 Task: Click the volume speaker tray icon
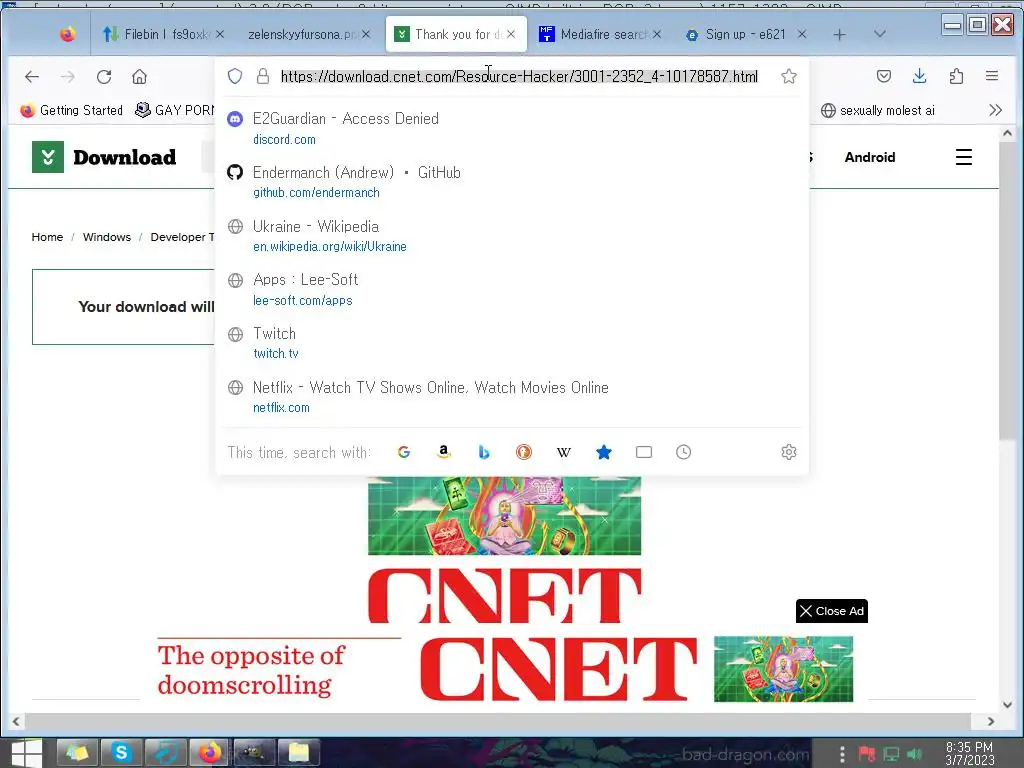(x=915, y=754)
